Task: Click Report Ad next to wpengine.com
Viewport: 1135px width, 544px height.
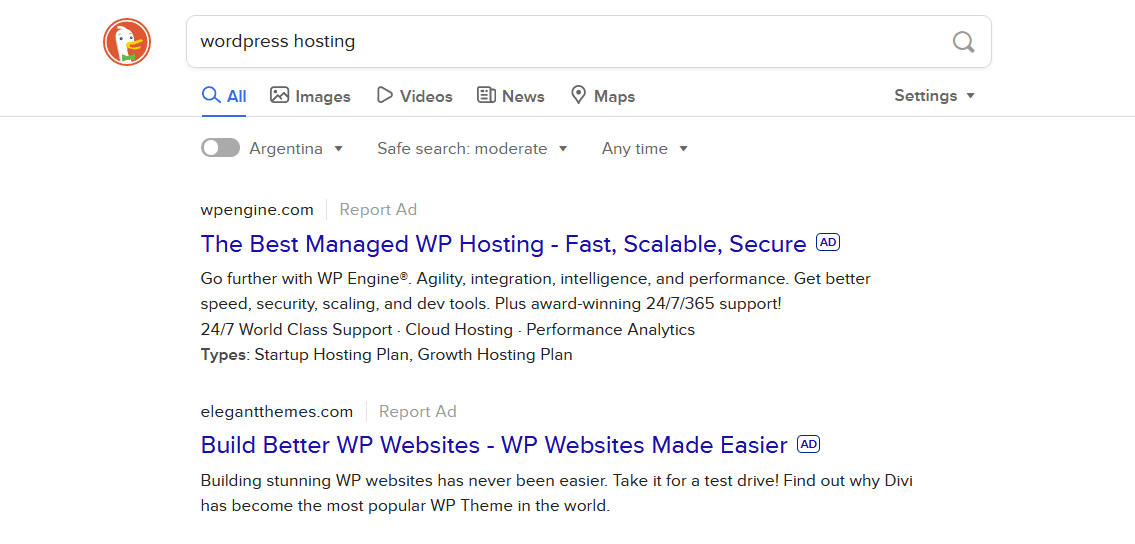Action: pyautogui.click(x=378, y=210)
